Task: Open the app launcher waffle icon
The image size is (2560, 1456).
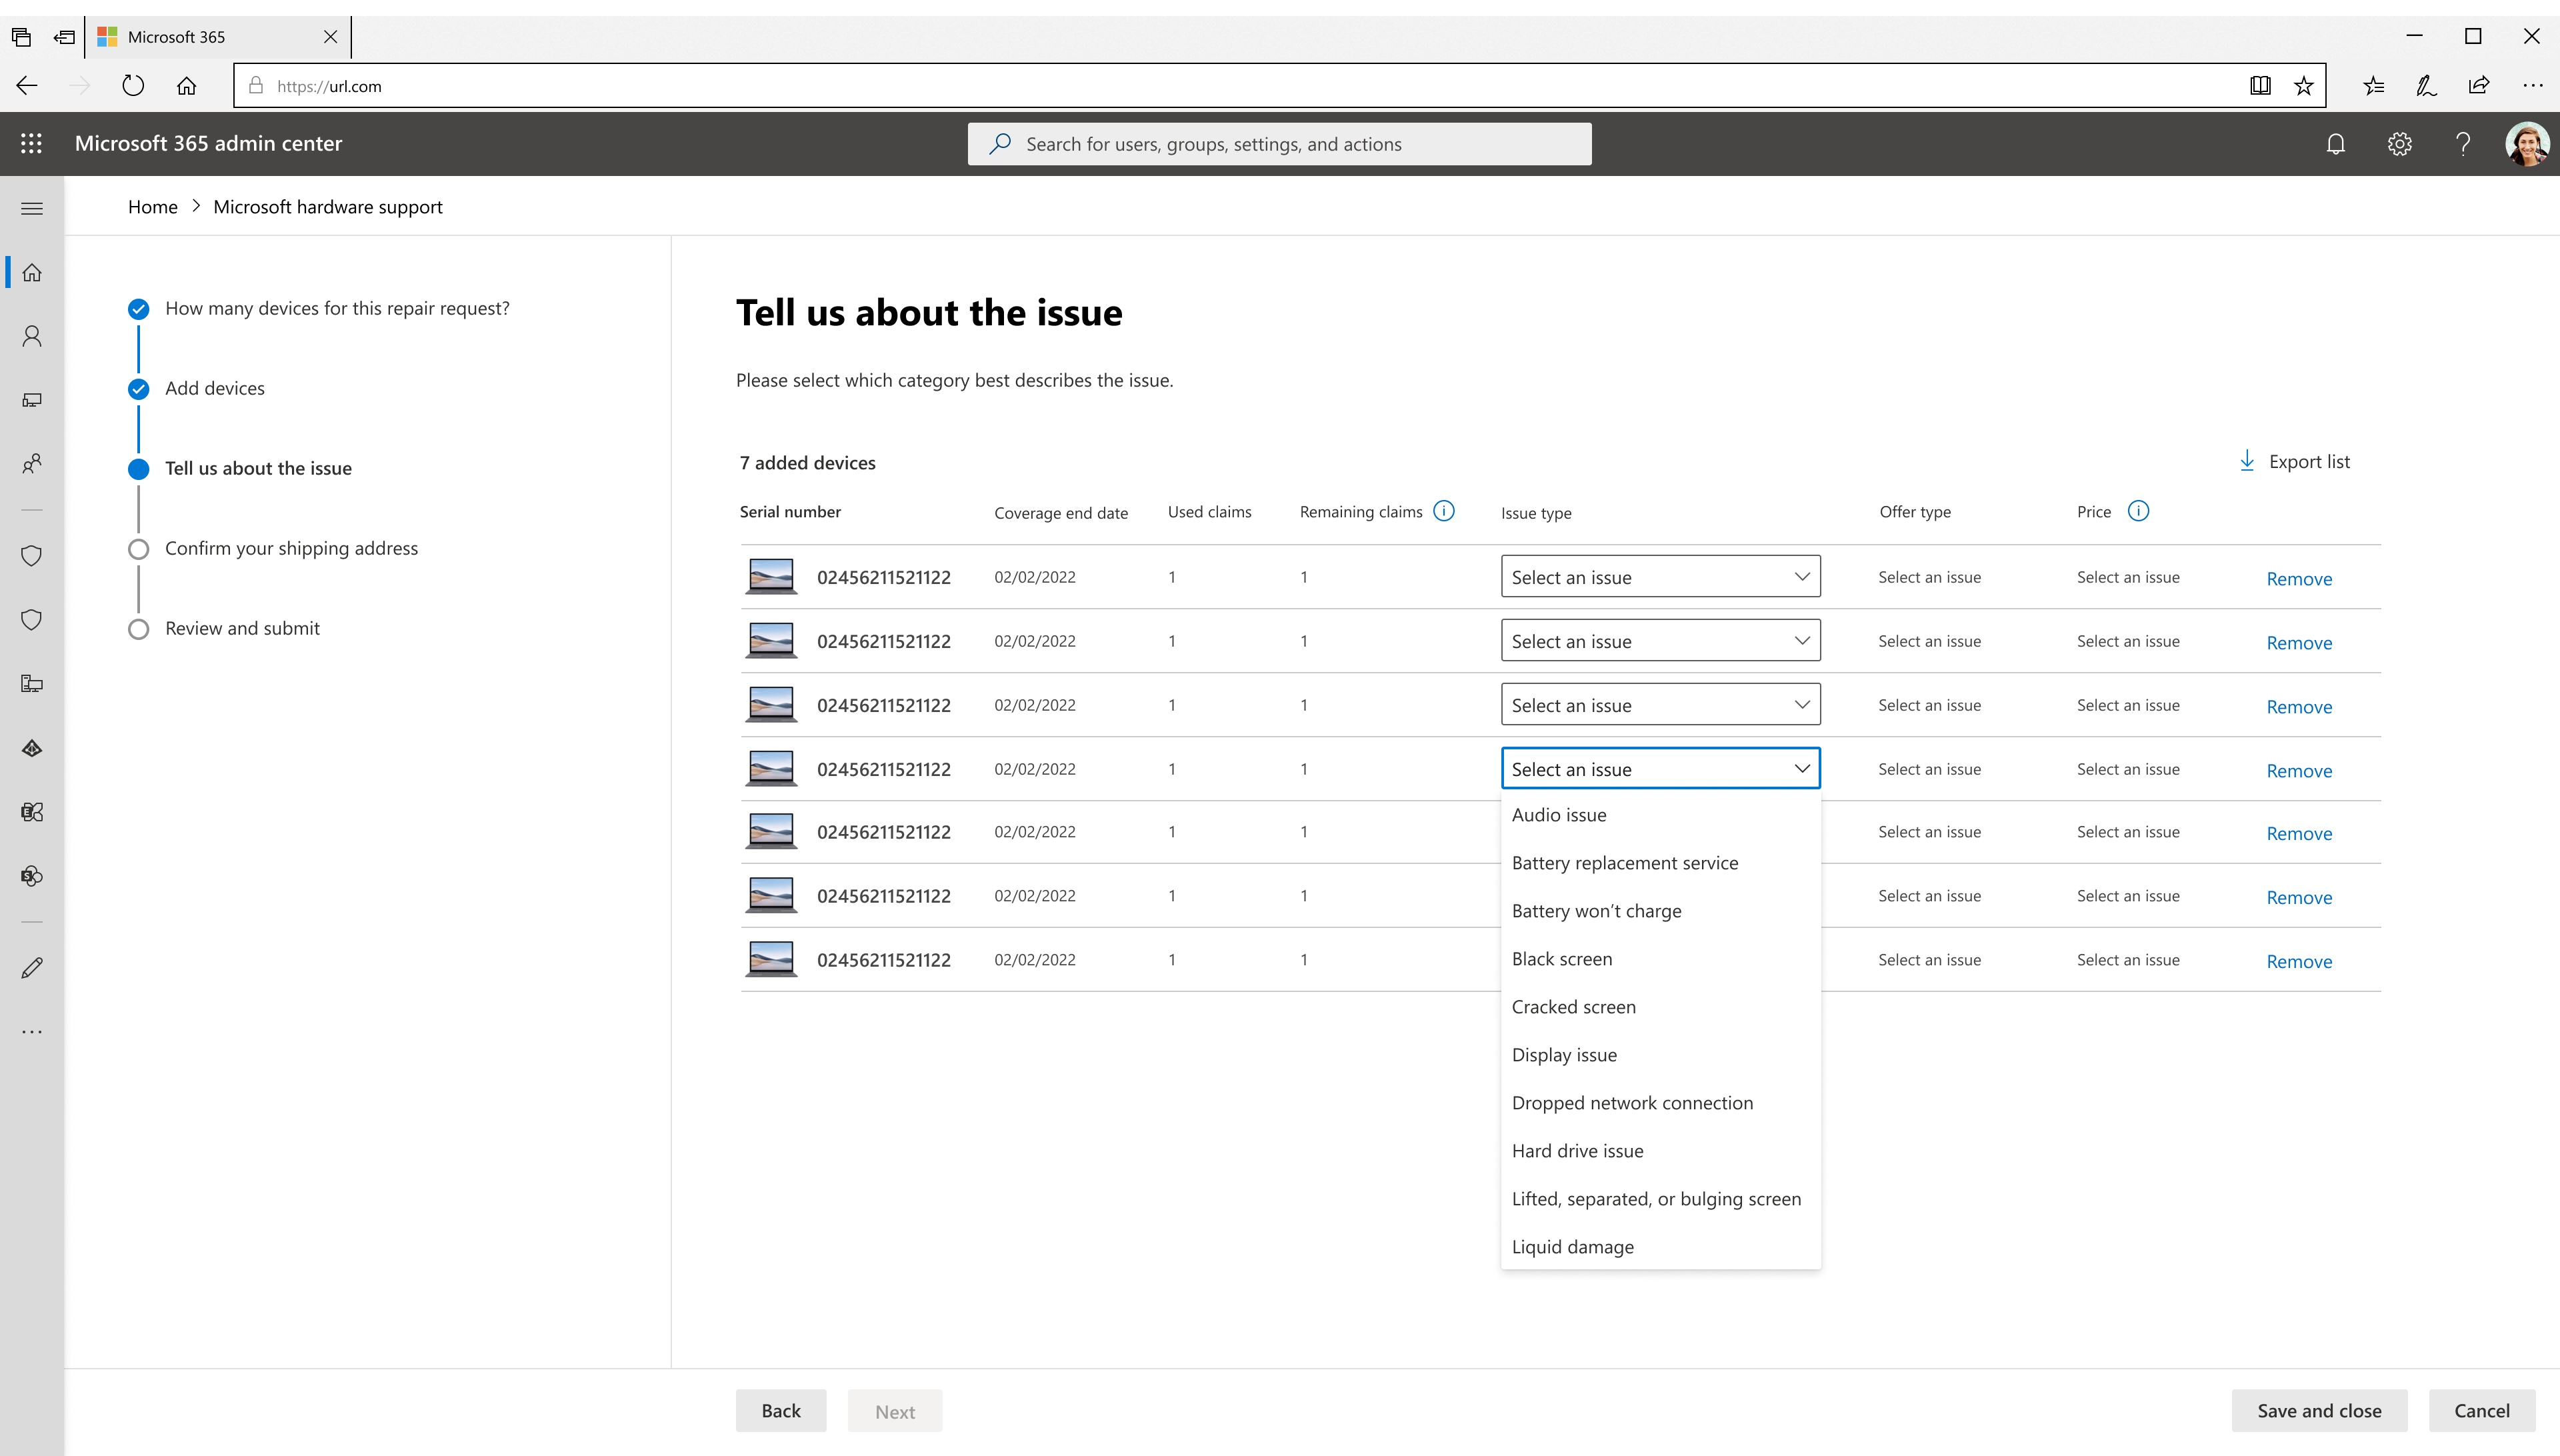Action: [x=31, y=143]
